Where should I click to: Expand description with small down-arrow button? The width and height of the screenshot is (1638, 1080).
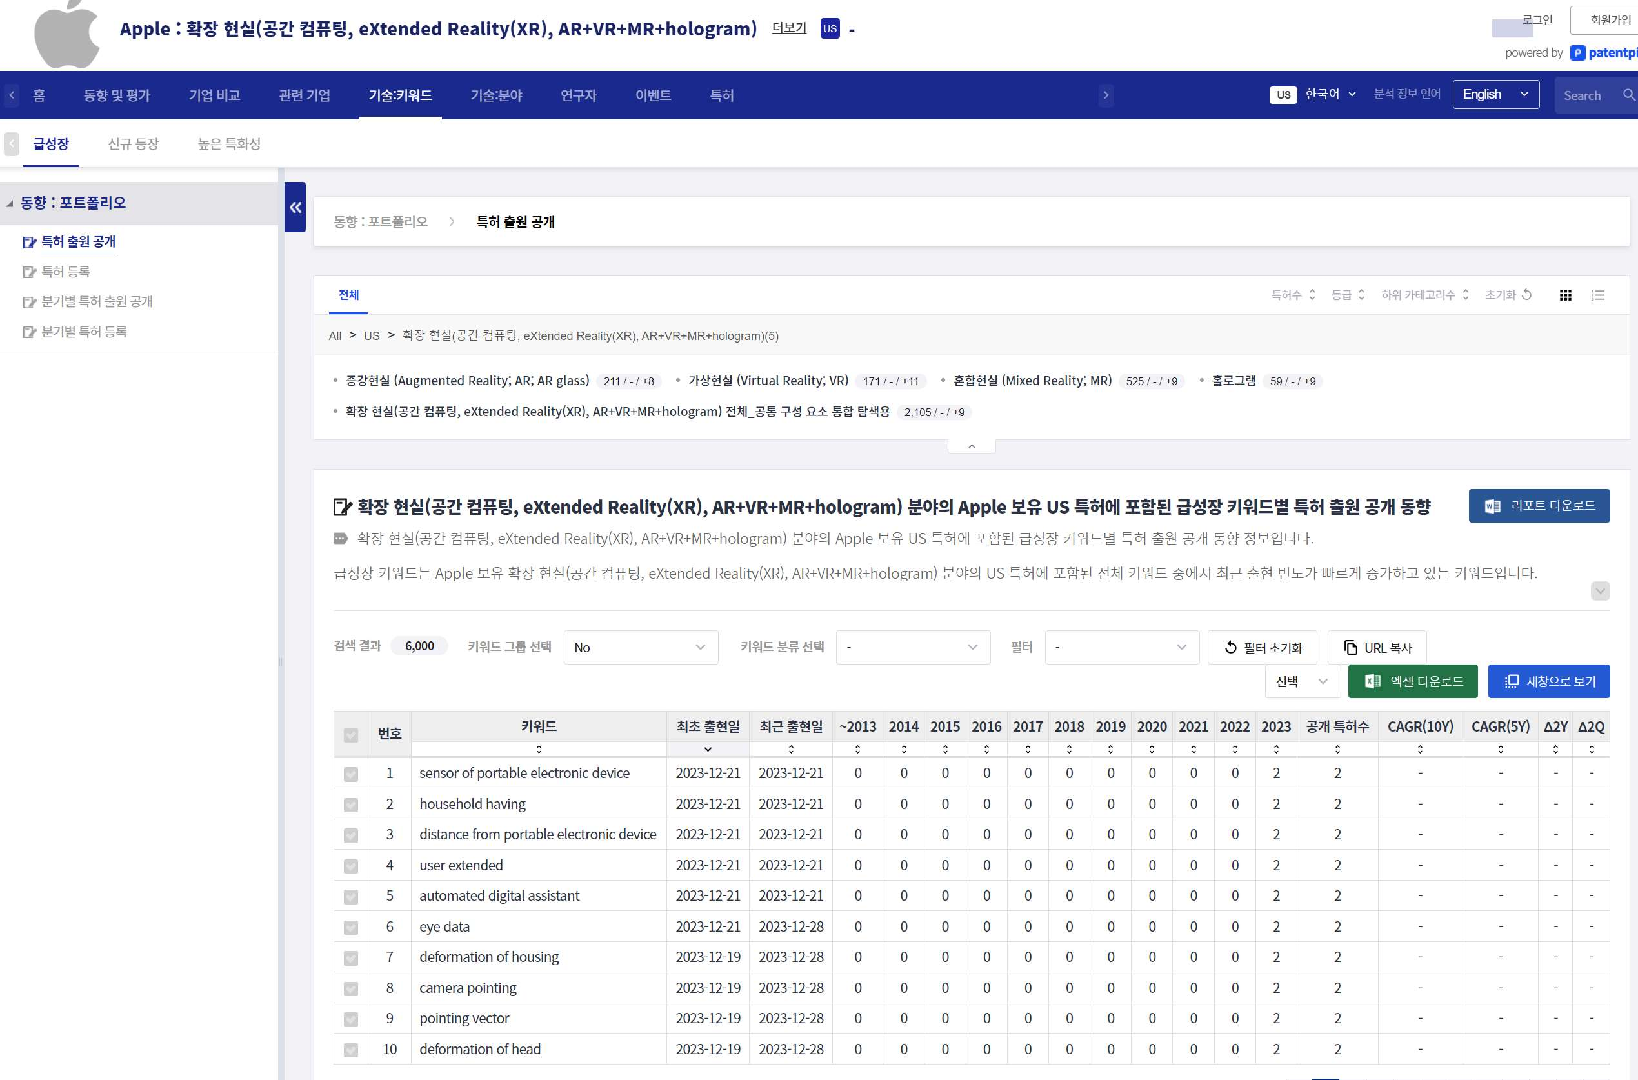1600,591
